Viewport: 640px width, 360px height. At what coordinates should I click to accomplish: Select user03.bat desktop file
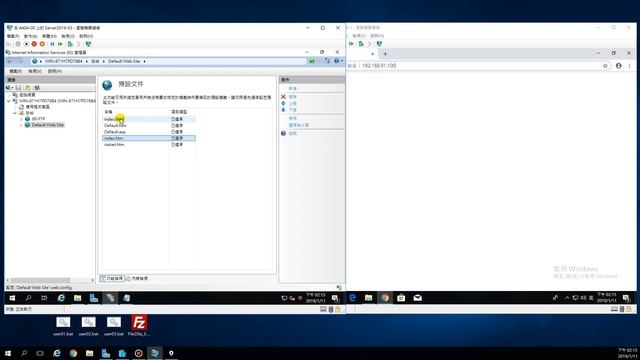coord(113,326)
